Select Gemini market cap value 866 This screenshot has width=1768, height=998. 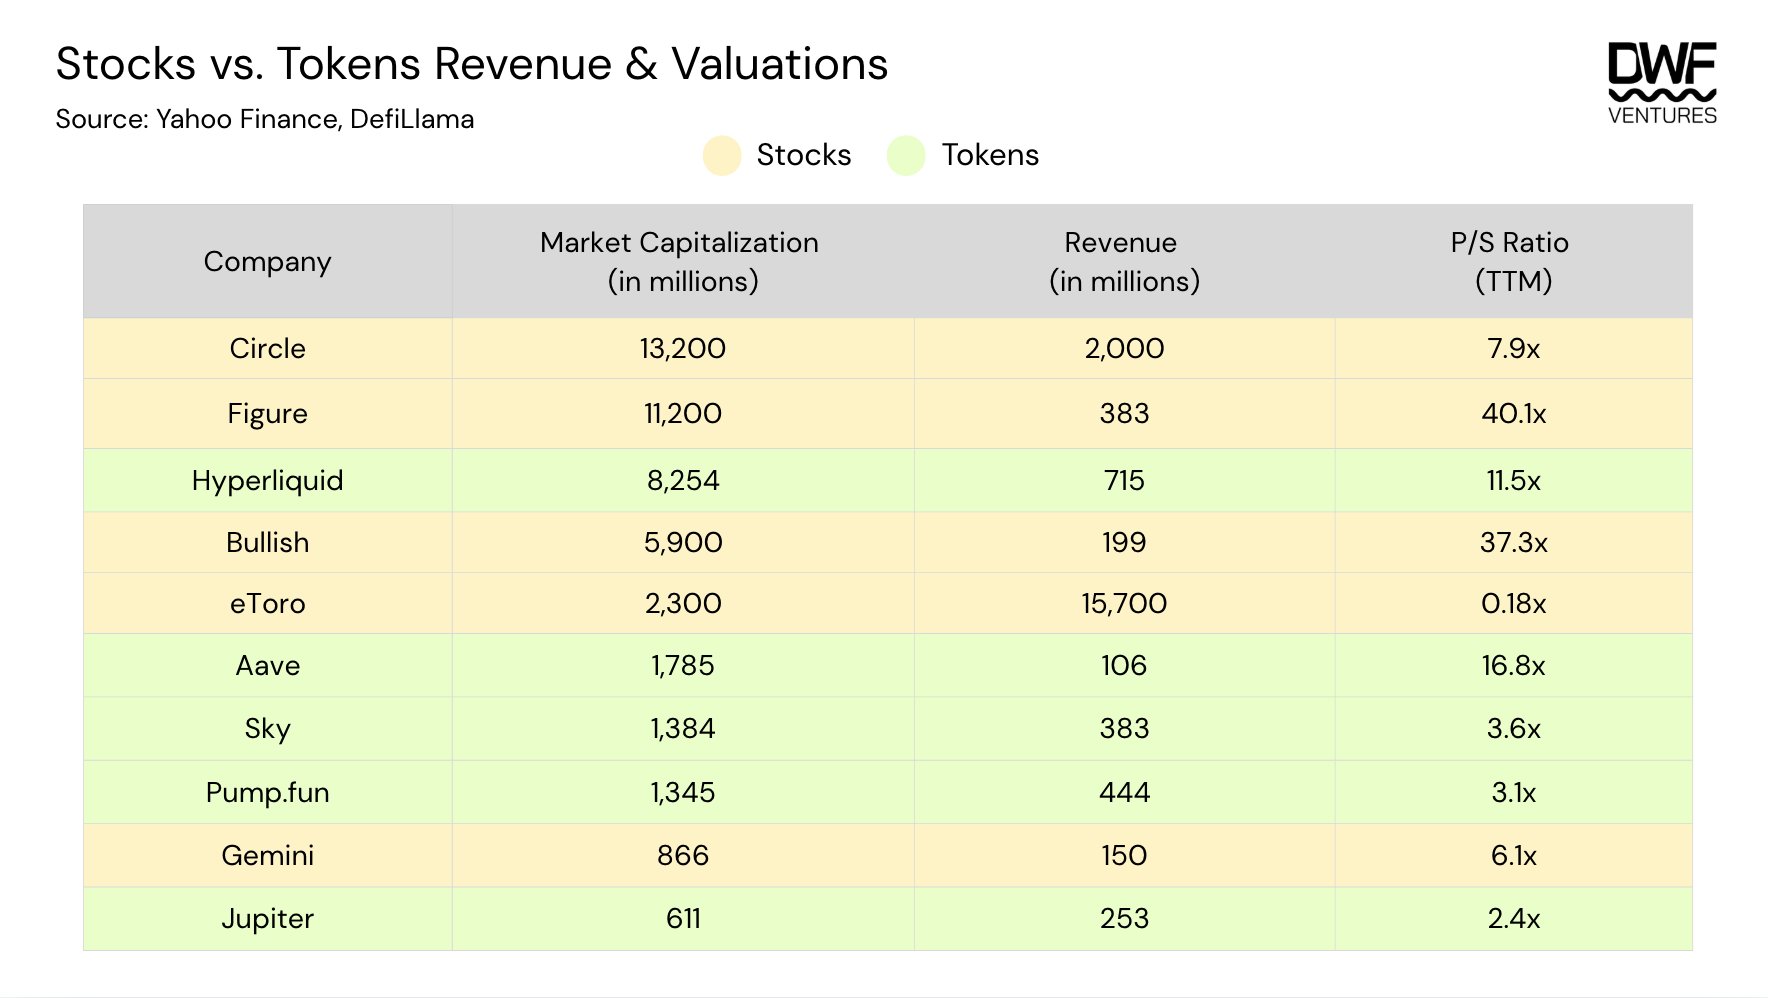(683, 856)
